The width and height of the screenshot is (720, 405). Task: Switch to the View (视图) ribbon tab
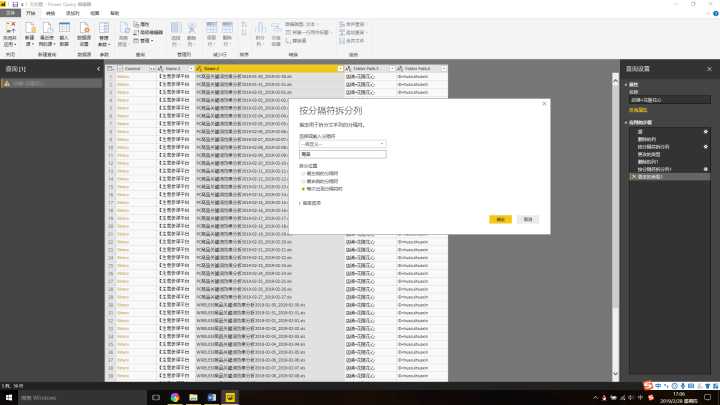95,13
